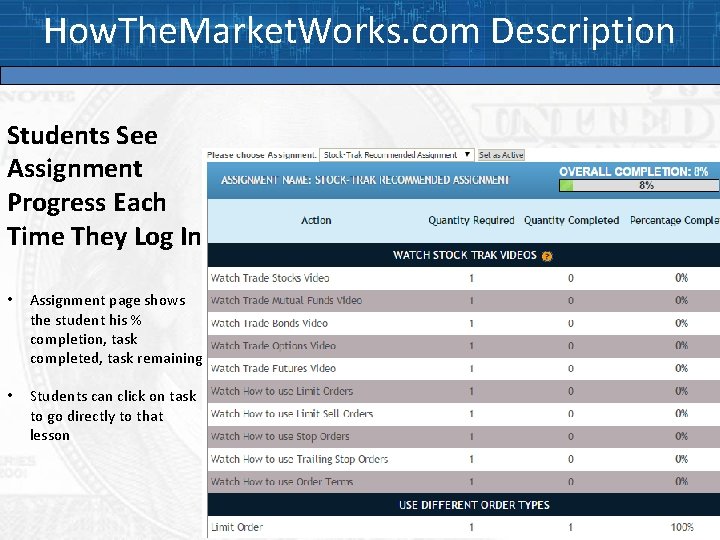
Task: Click the bullet about assignment page % completion
Action: click(116, 329)
